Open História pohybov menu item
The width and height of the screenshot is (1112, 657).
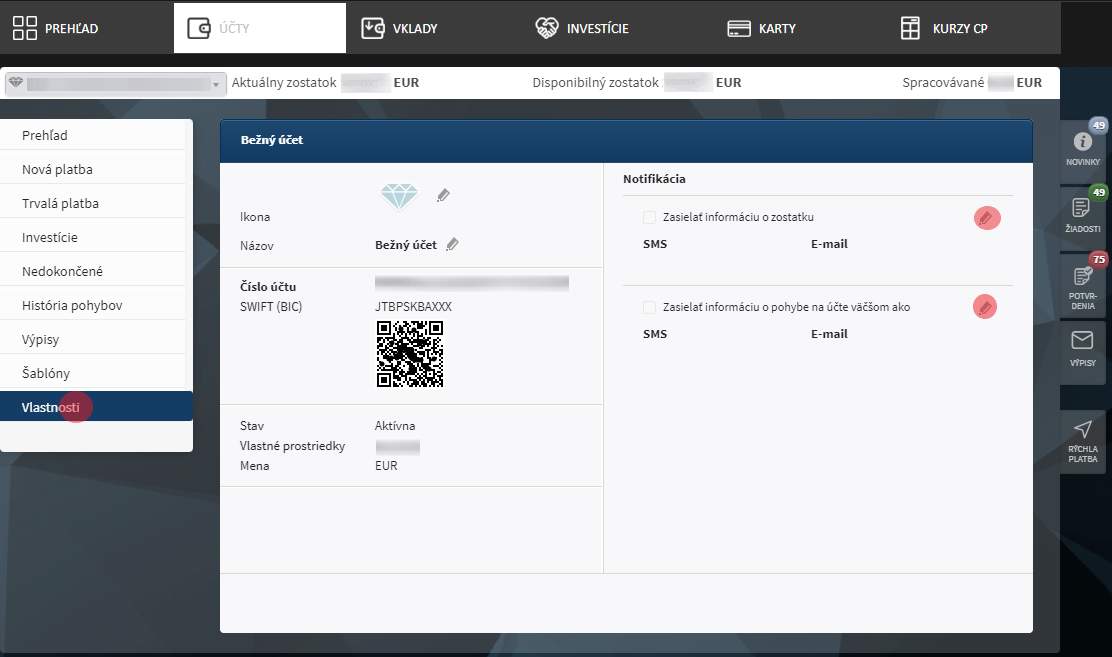click(x=72, y=305)
